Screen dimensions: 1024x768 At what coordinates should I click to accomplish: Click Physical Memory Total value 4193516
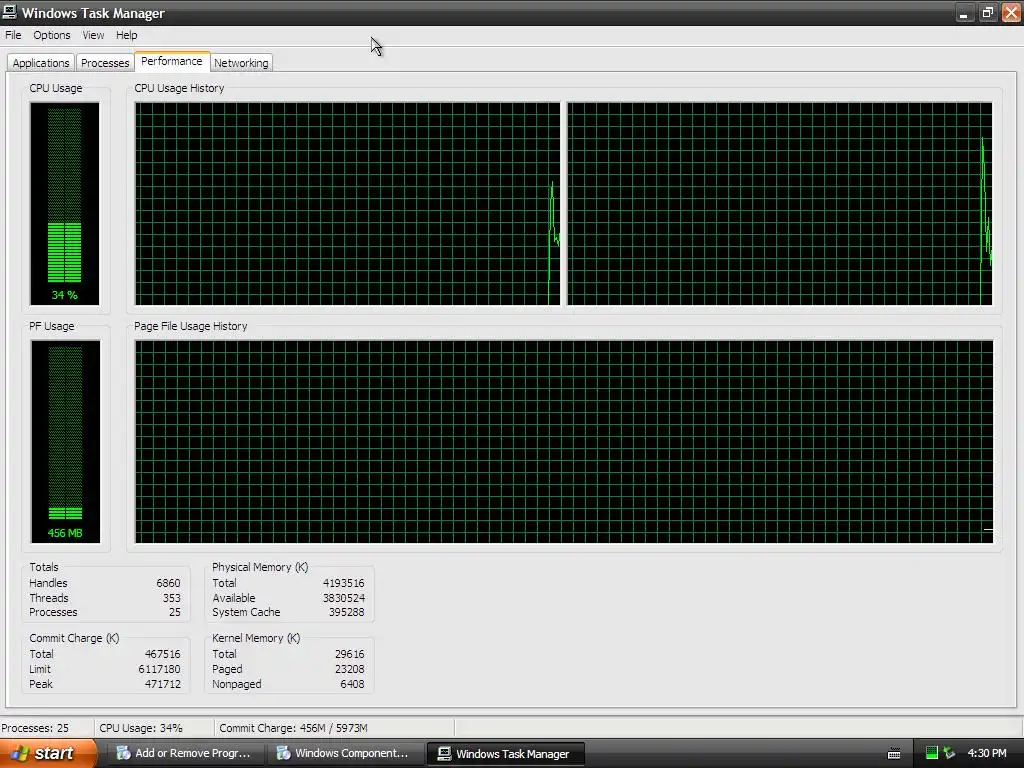pyautogui.click(x=344, y=583)
